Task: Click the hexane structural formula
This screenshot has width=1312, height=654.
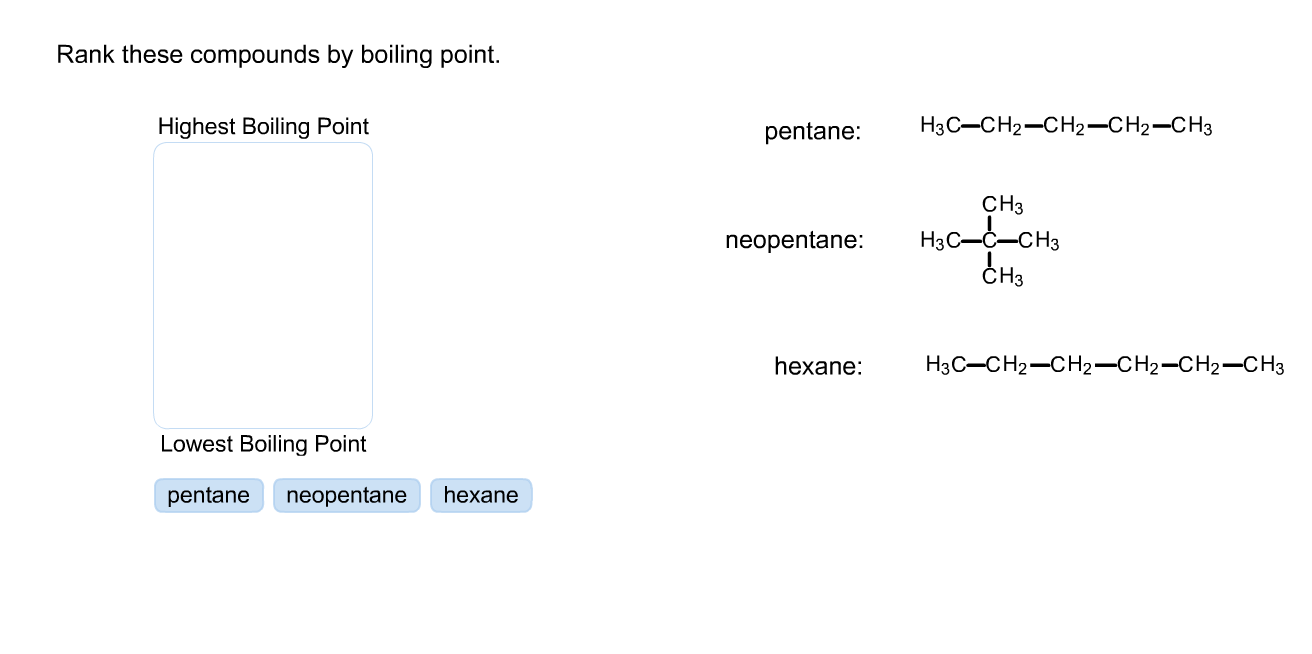Action: 1104,365
